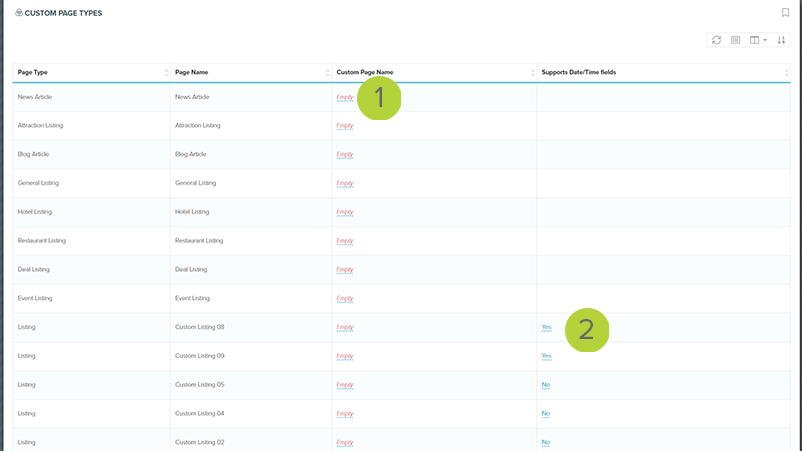Toggle No value for Custom Listing 05

pos(546,385)
